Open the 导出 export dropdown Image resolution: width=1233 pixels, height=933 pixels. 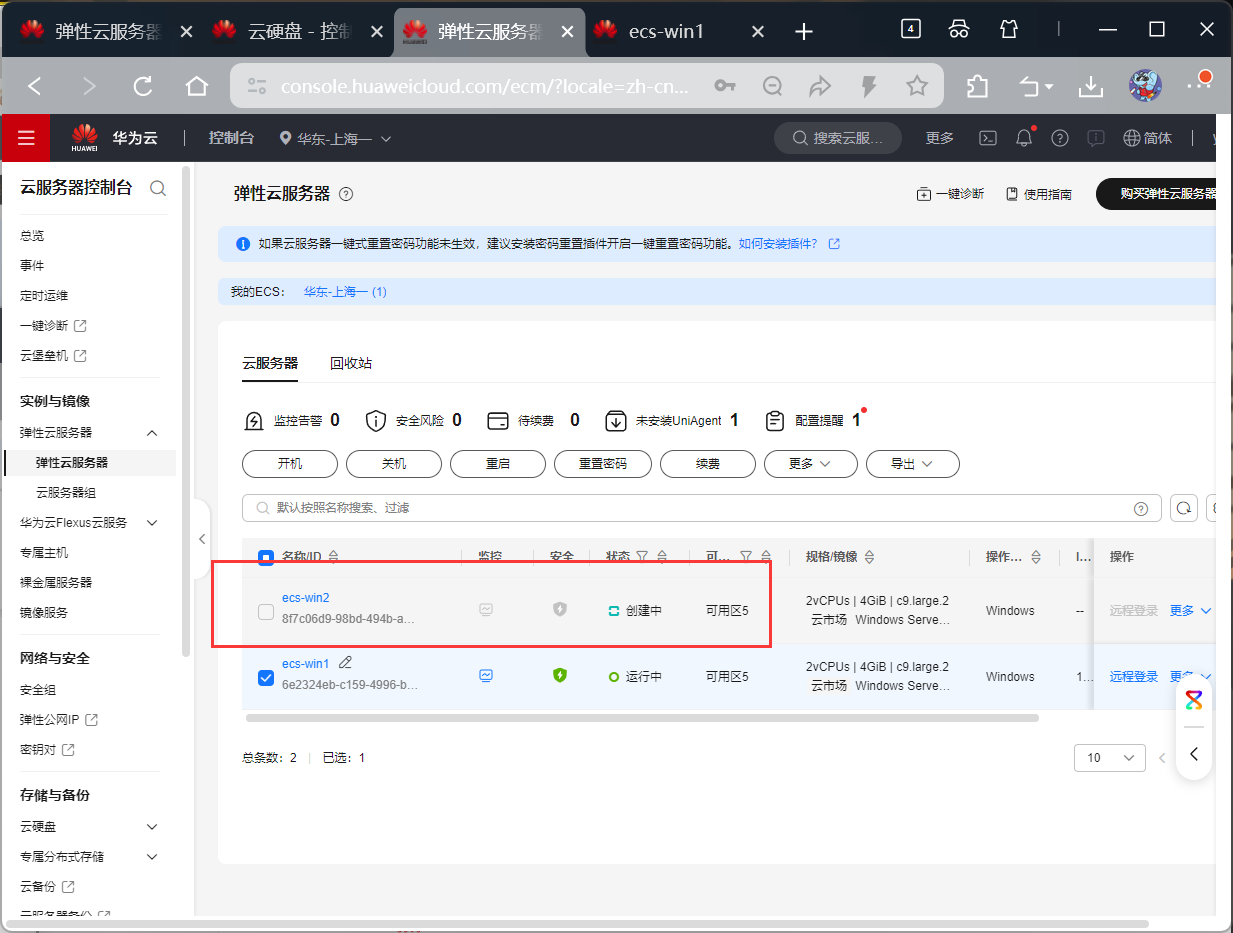click(912, 464)
